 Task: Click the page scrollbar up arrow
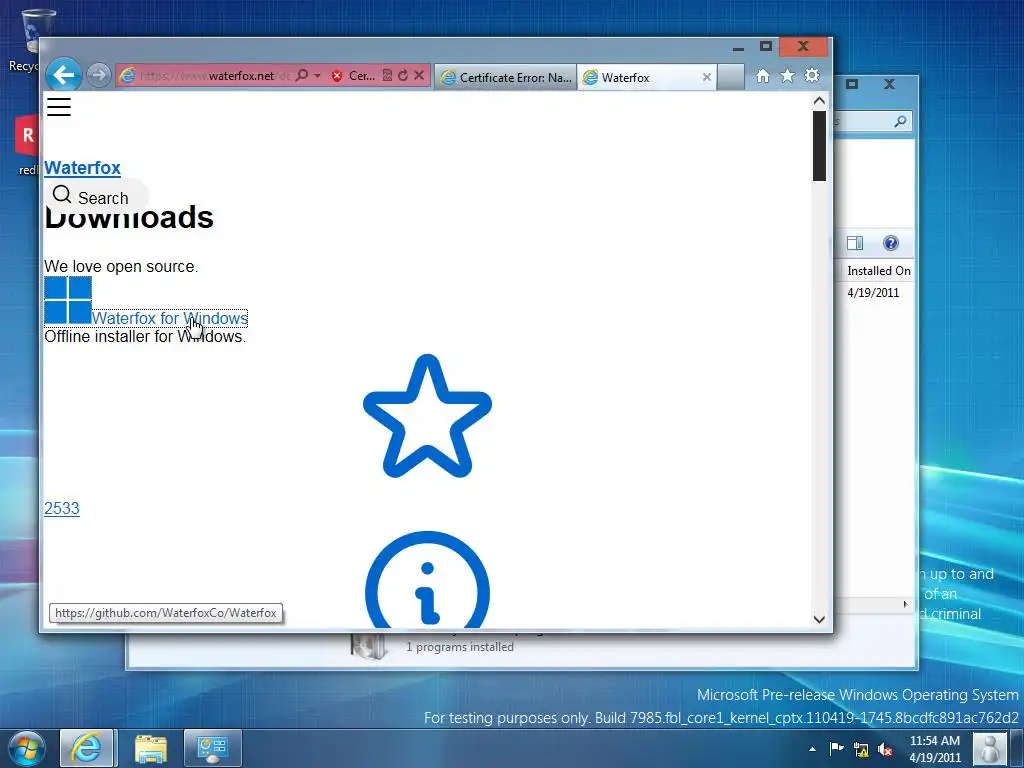819,101
